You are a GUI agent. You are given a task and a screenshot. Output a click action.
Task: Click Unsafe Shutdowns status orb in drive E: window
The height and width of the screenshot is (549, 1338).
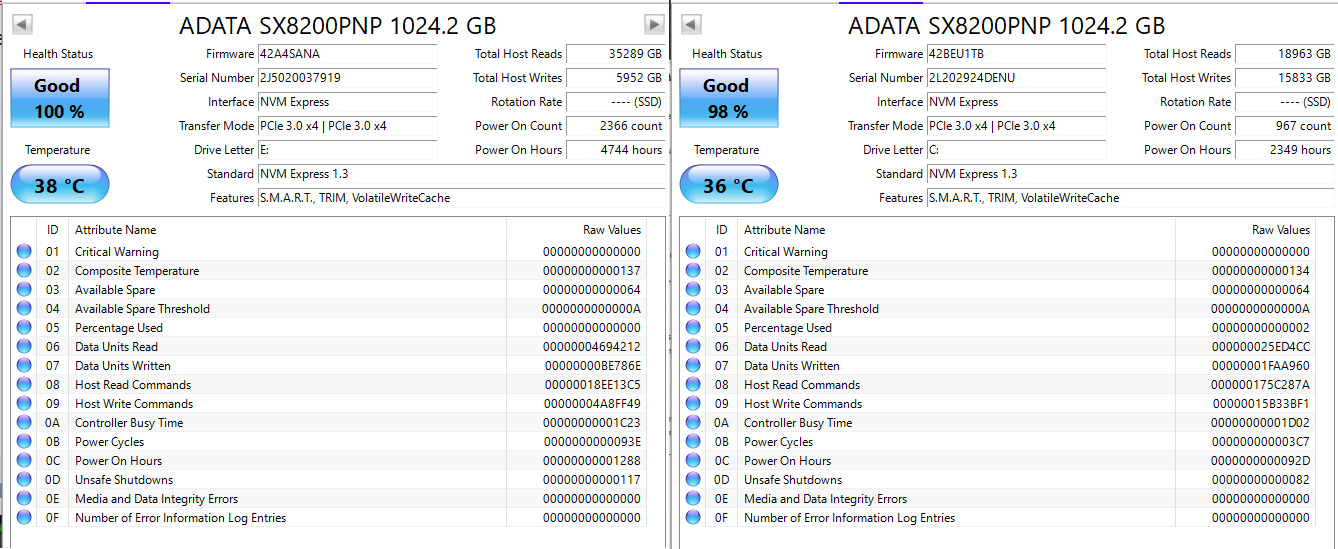coord(24,480)
